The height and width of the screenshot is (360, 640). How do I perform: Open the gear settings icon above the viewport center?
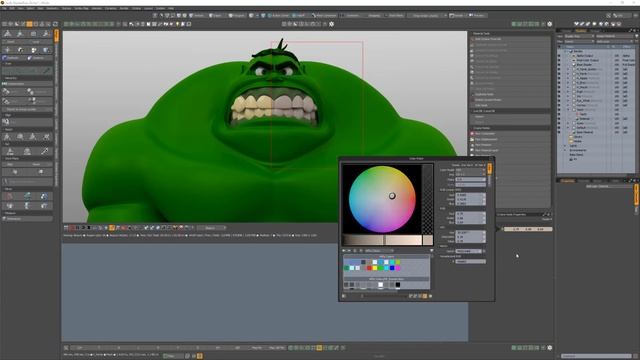[x=331, y=24]
